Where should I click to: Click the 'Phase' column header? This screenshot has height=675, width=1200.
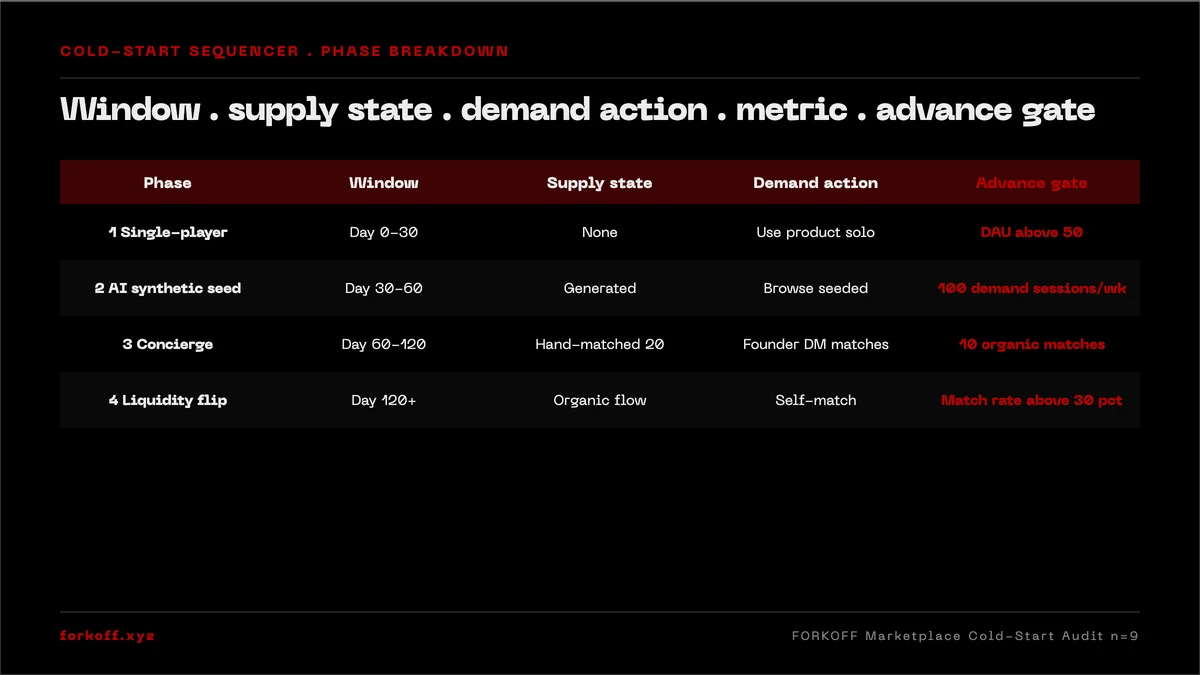(168, 183)
